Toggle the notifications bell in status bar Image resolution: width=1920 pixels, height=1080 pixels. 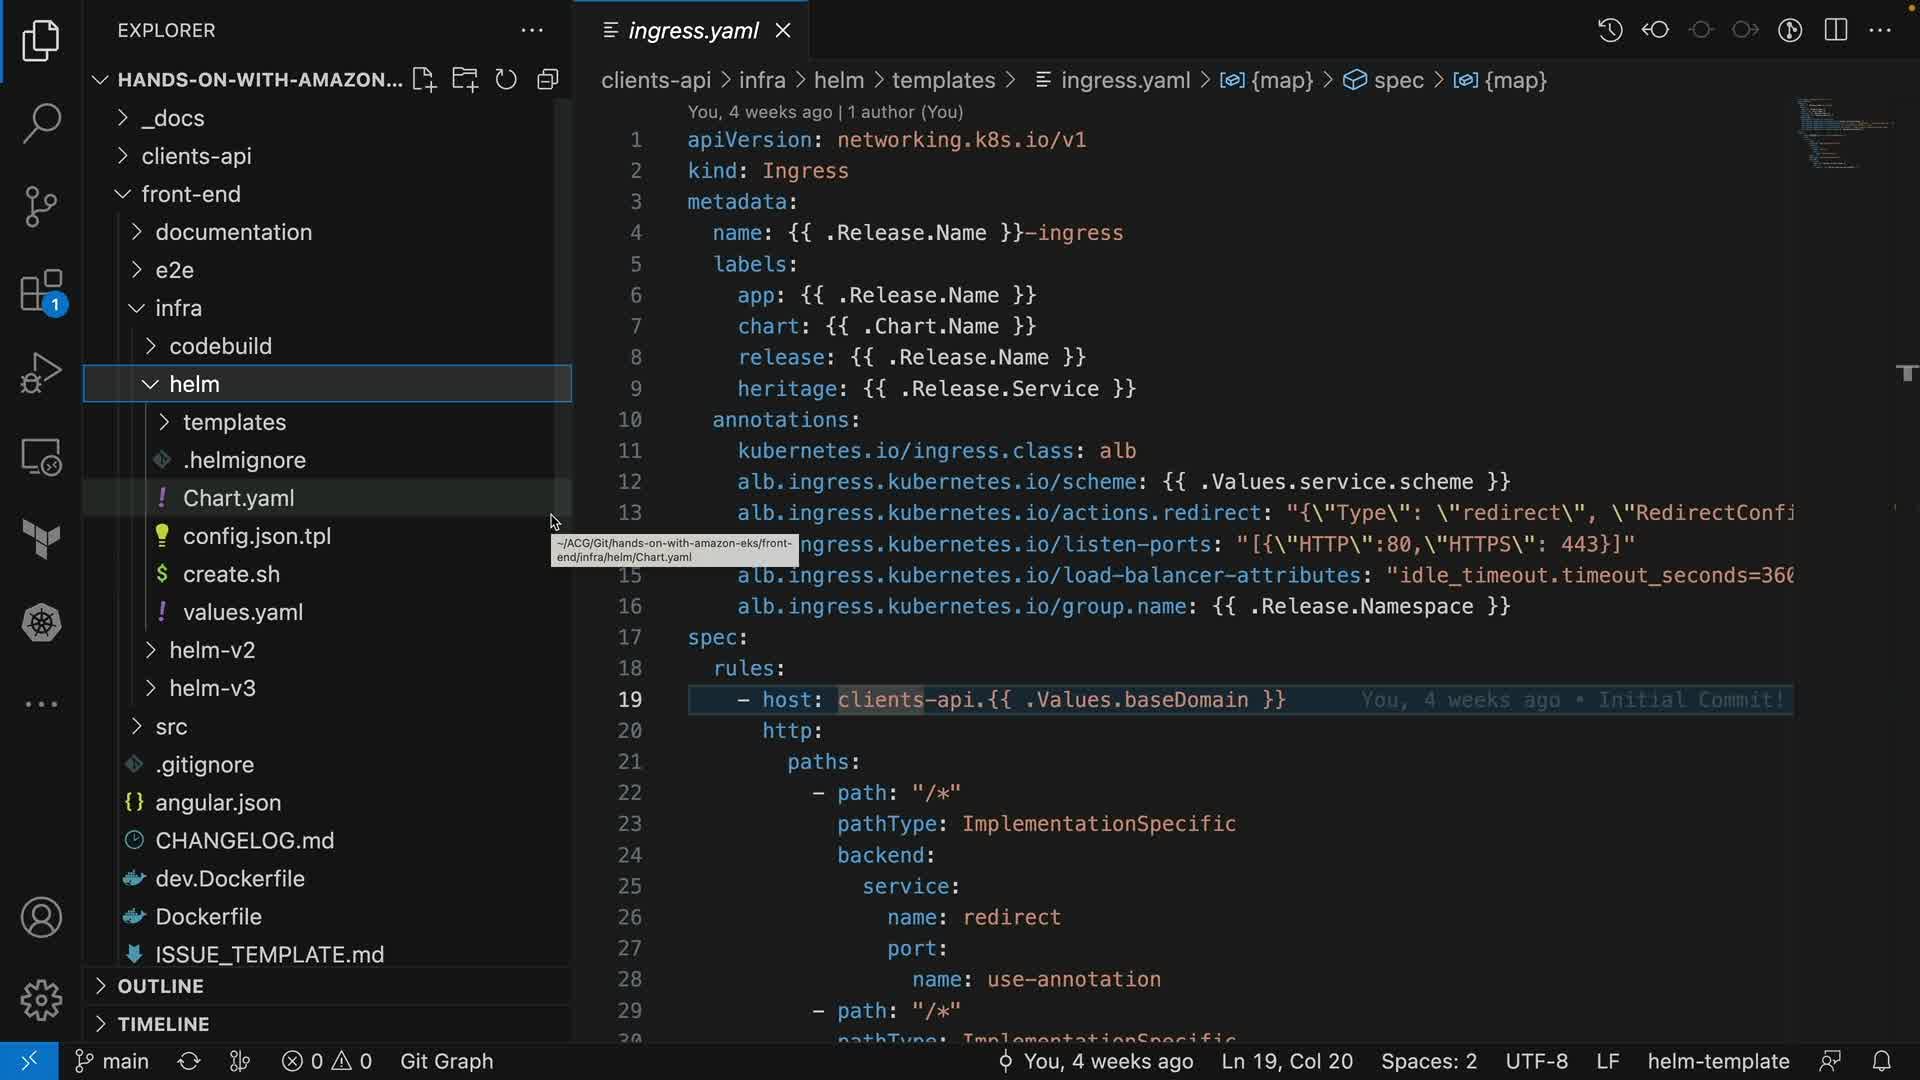click(x=1881, y=1061)
